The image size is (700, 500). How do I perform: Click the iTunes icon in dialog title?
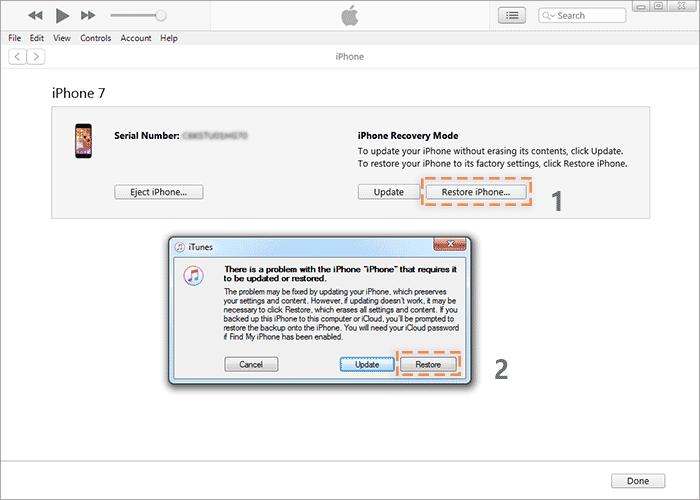(x=179, y=247)
